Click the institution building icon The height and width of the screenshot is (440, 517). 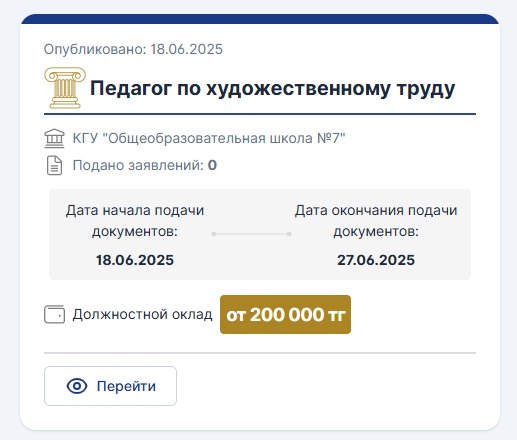pyautogui.click(x=54, y=138)
